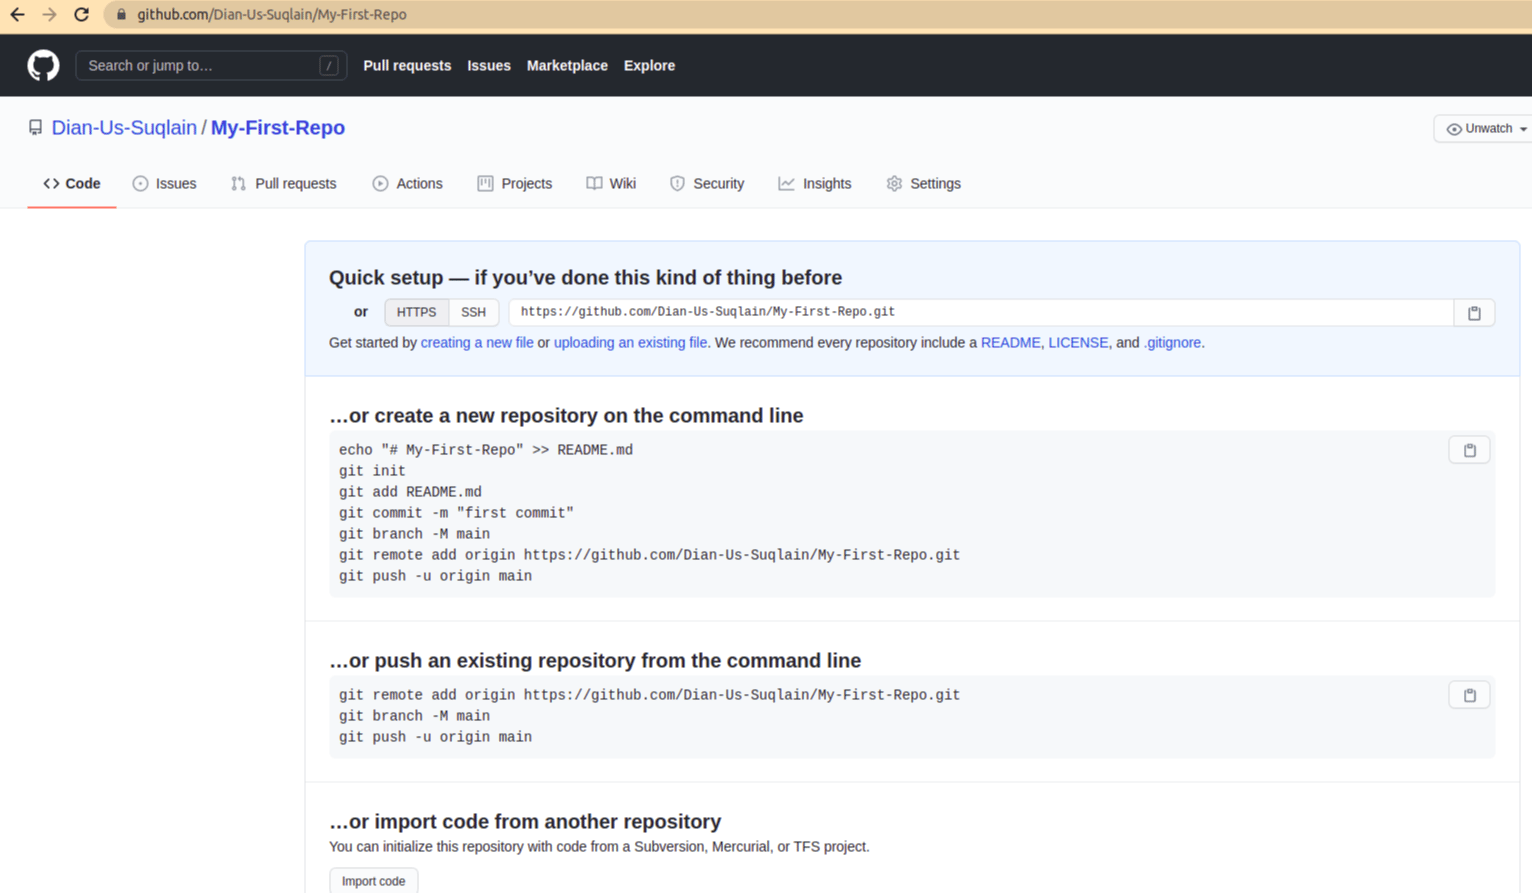Follow the 'uploading an existing file' link
1533x893 pixels.
(x=631, y=343)
